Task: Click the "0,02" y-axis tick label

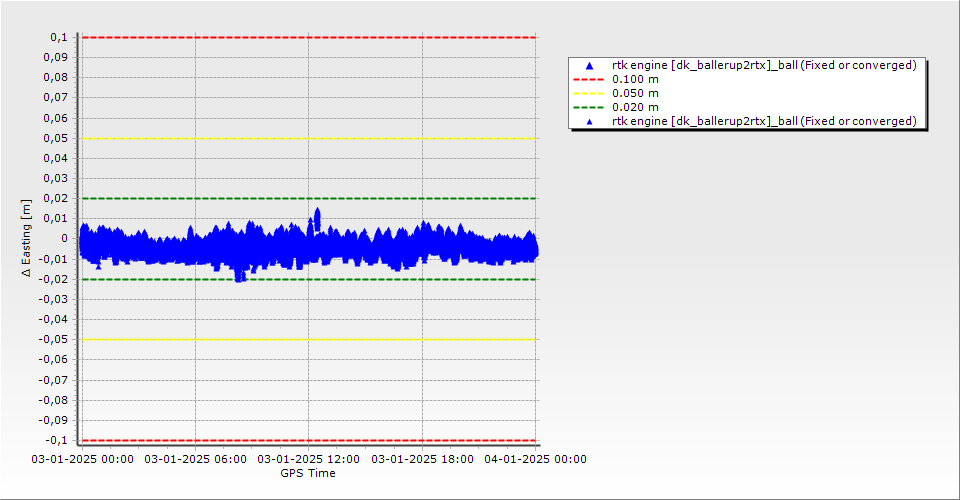Action: pos(56,198)
